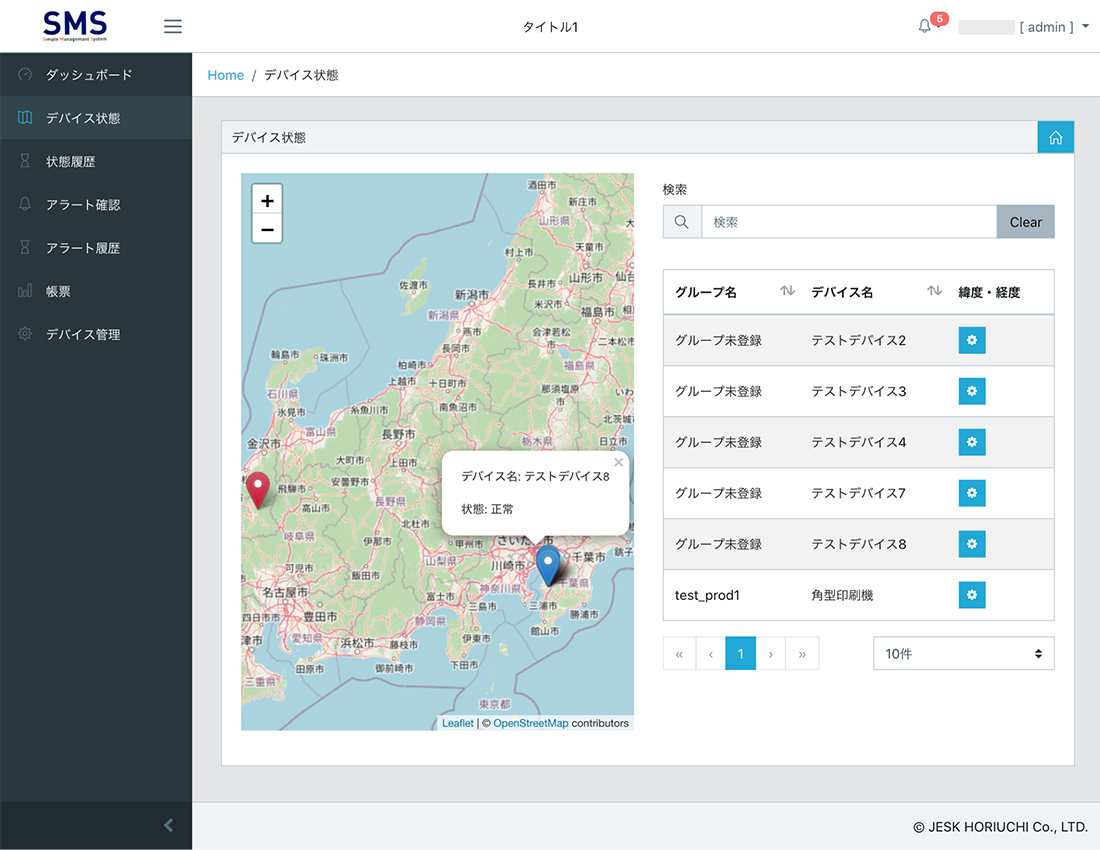Click the red map marker near 金沢市

258,489
